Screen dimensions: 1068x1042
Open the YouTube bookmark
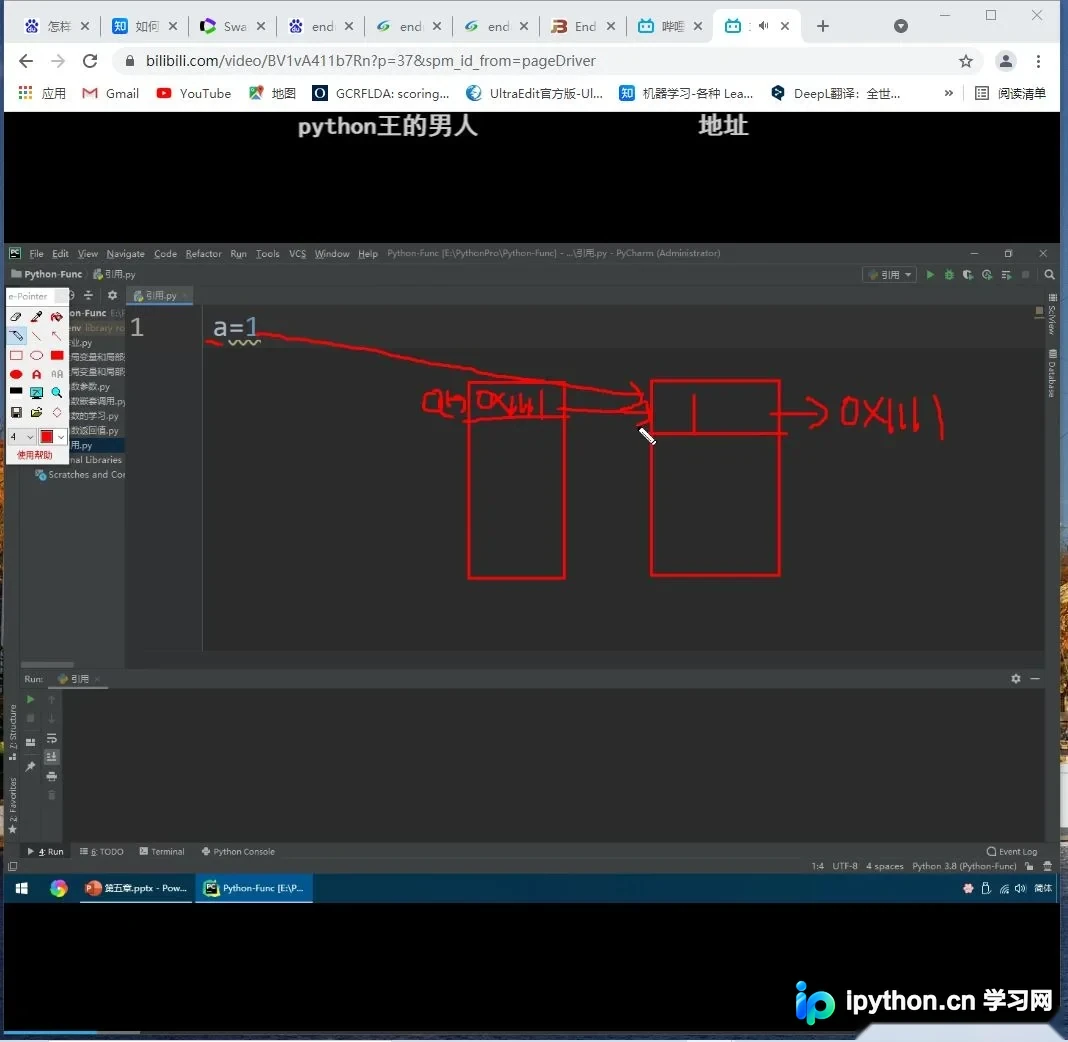[193, 93]
